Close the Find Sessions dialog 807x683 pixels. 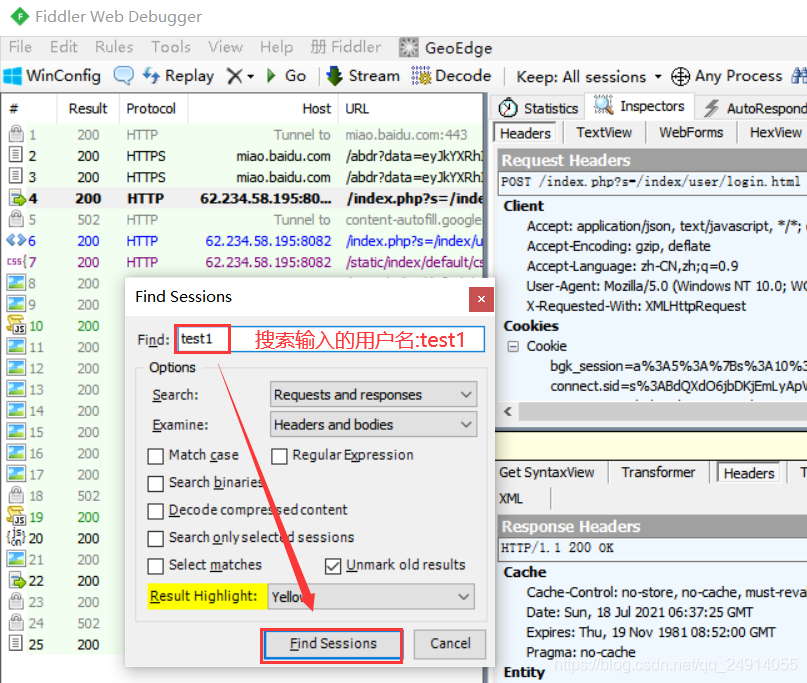(x=481, y=299)
